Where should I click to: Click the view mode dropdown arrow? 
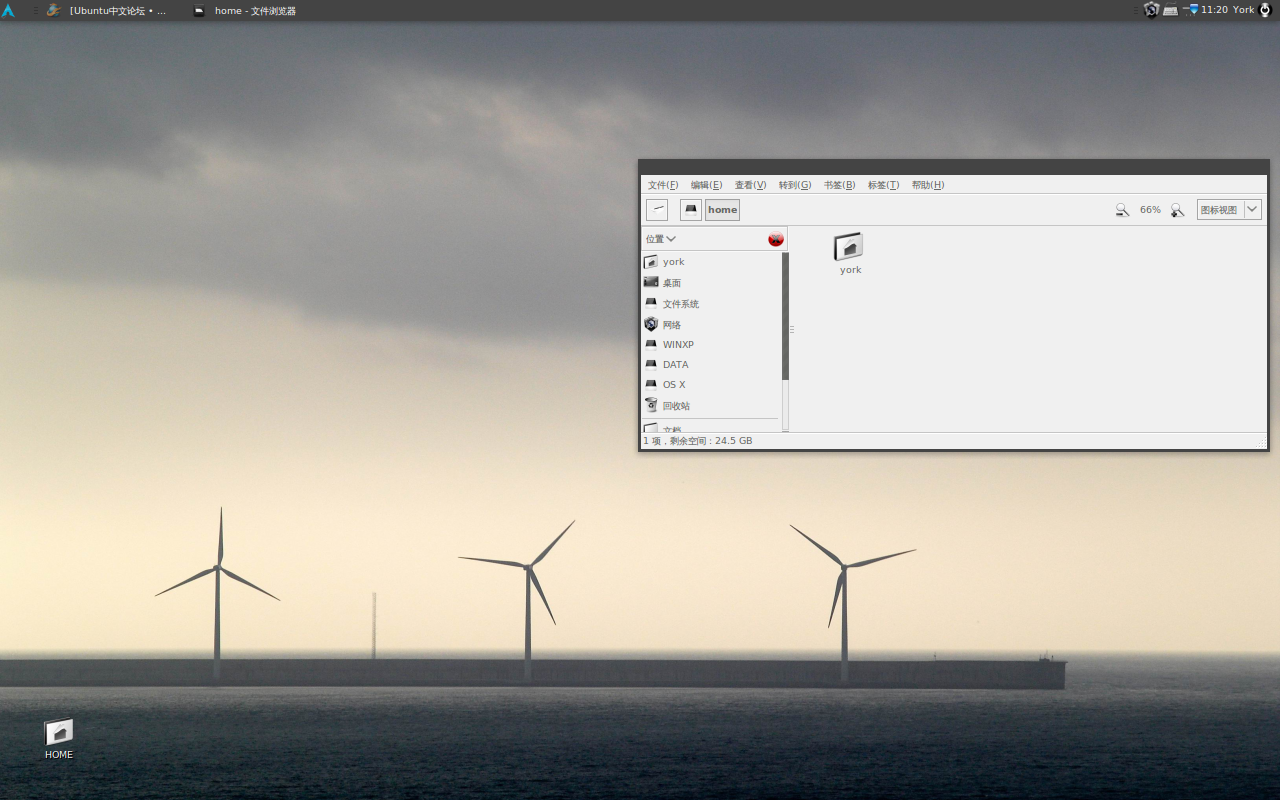(x=1252, y=210)
